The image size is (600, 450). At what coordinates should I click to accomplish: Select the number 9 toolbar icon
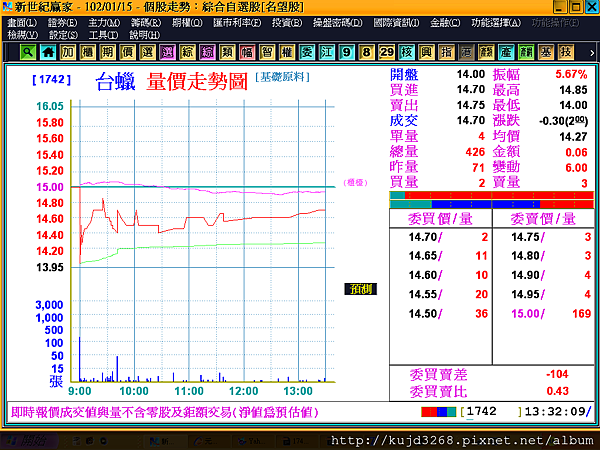(x=346, y=52)
